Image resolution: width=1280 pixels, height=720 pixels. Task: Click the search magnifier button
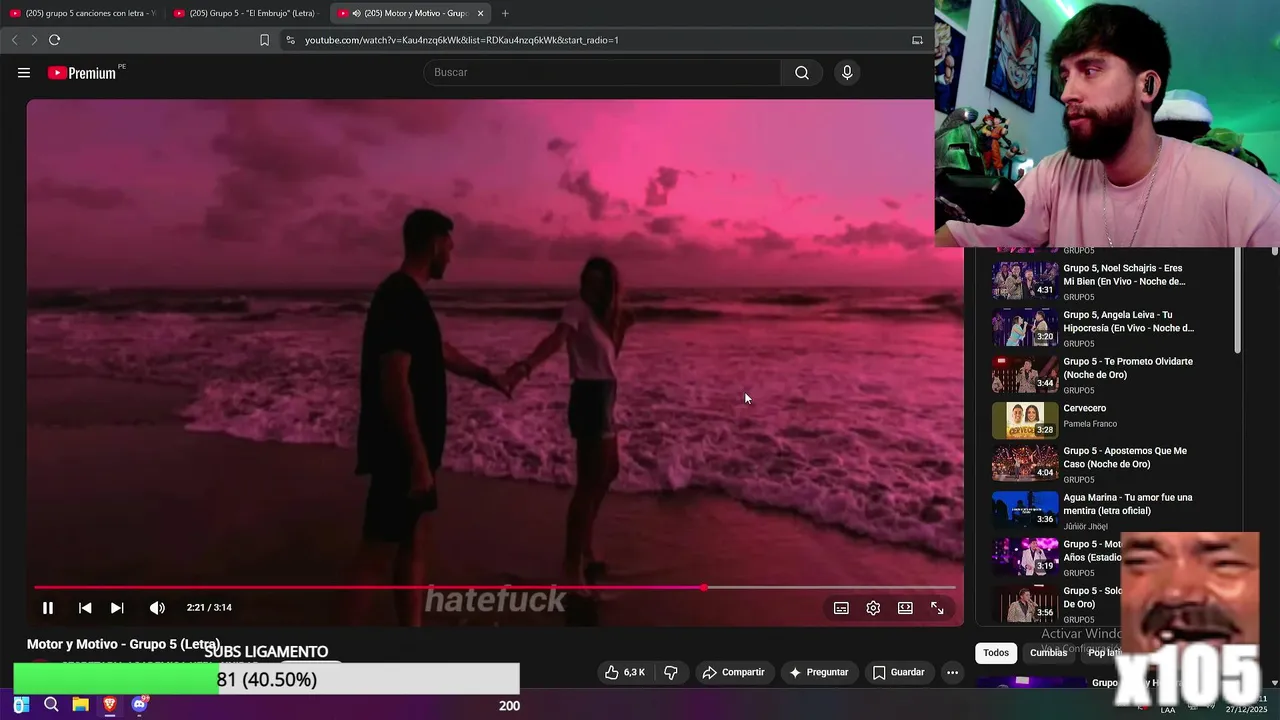[802, 72]
